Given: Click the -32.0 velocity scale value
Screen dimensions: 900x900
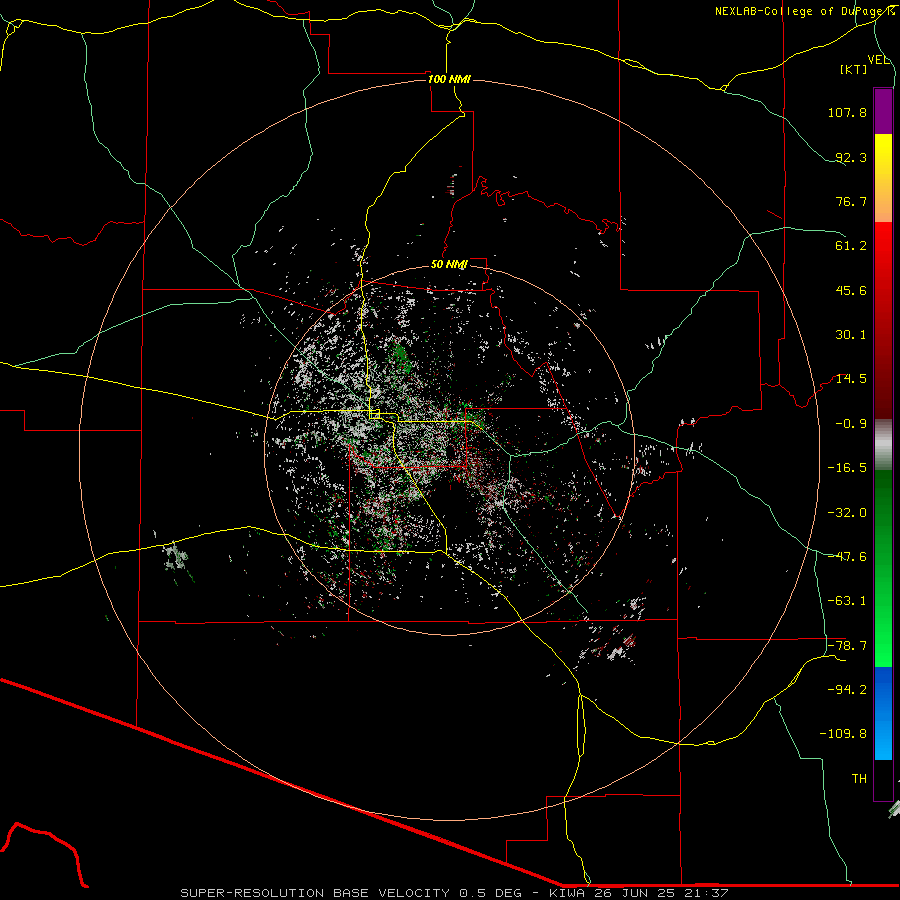Looking at the screenshot, I should click(x=847, y=513).
